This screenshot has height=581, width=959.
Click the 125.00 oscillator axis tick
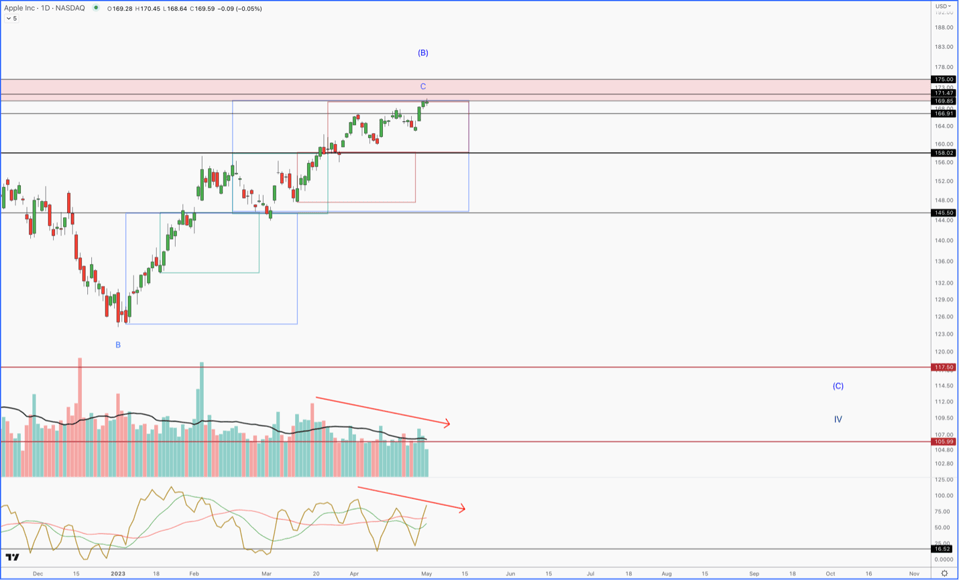tap(943, 482)
